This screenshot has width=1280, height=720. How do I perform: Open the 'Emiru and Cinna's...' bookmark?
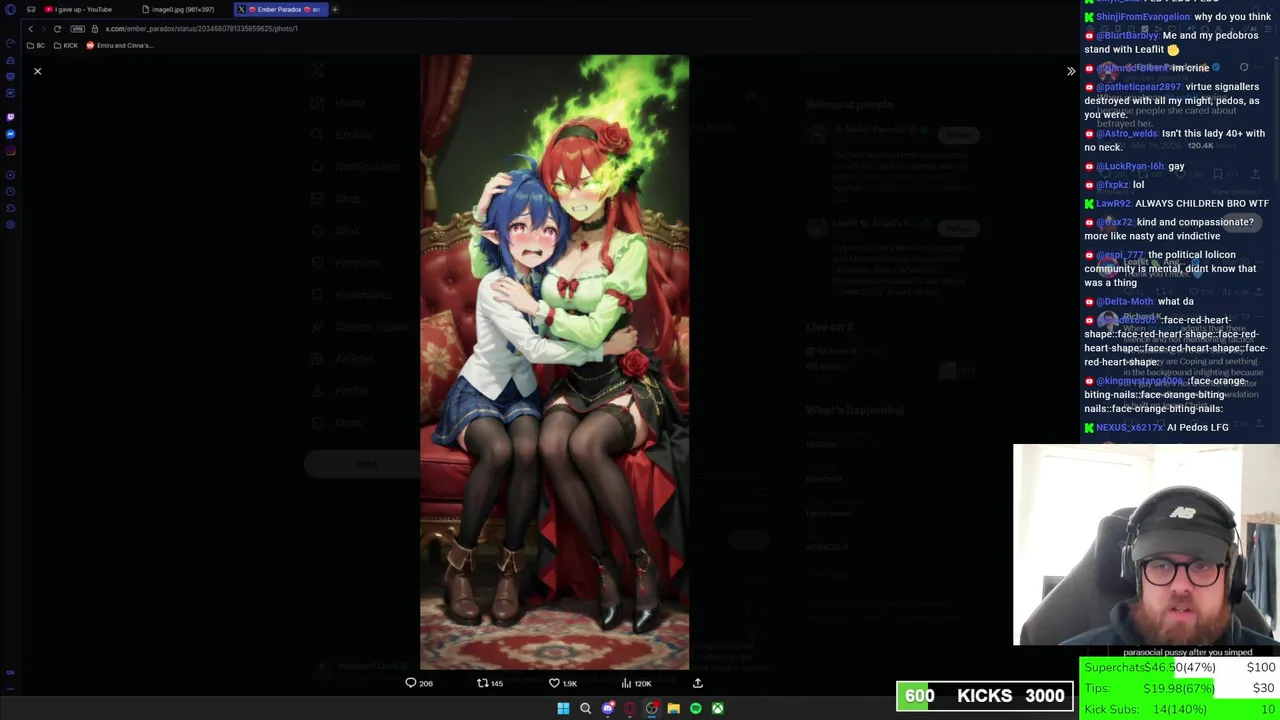click(119, 45)
